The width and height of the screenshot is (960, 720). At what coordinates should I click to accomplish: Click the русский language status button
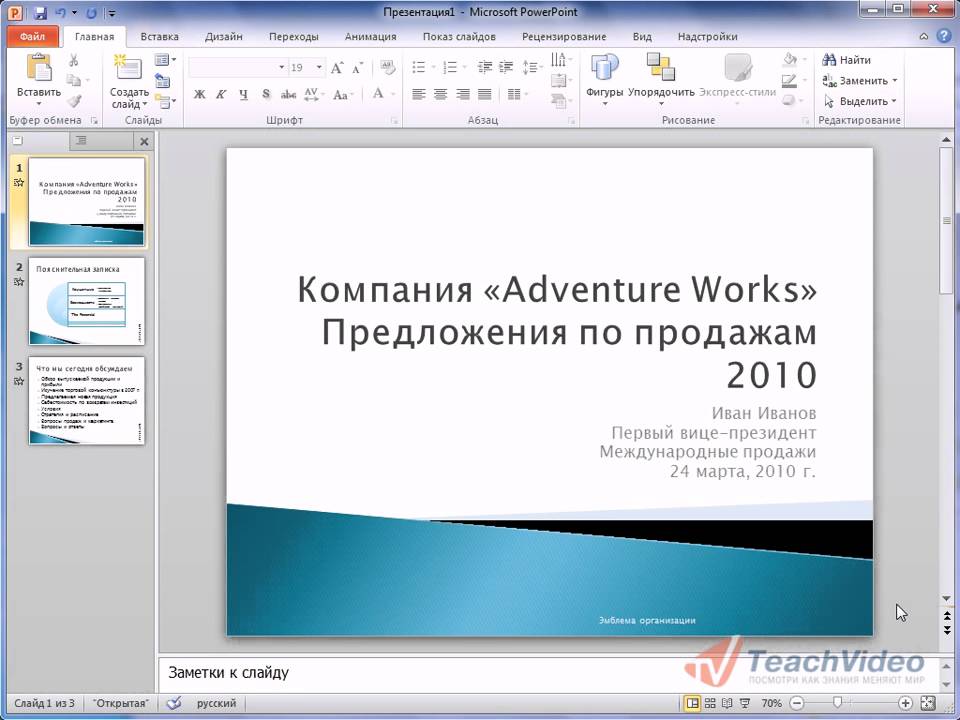click(216, 703)
